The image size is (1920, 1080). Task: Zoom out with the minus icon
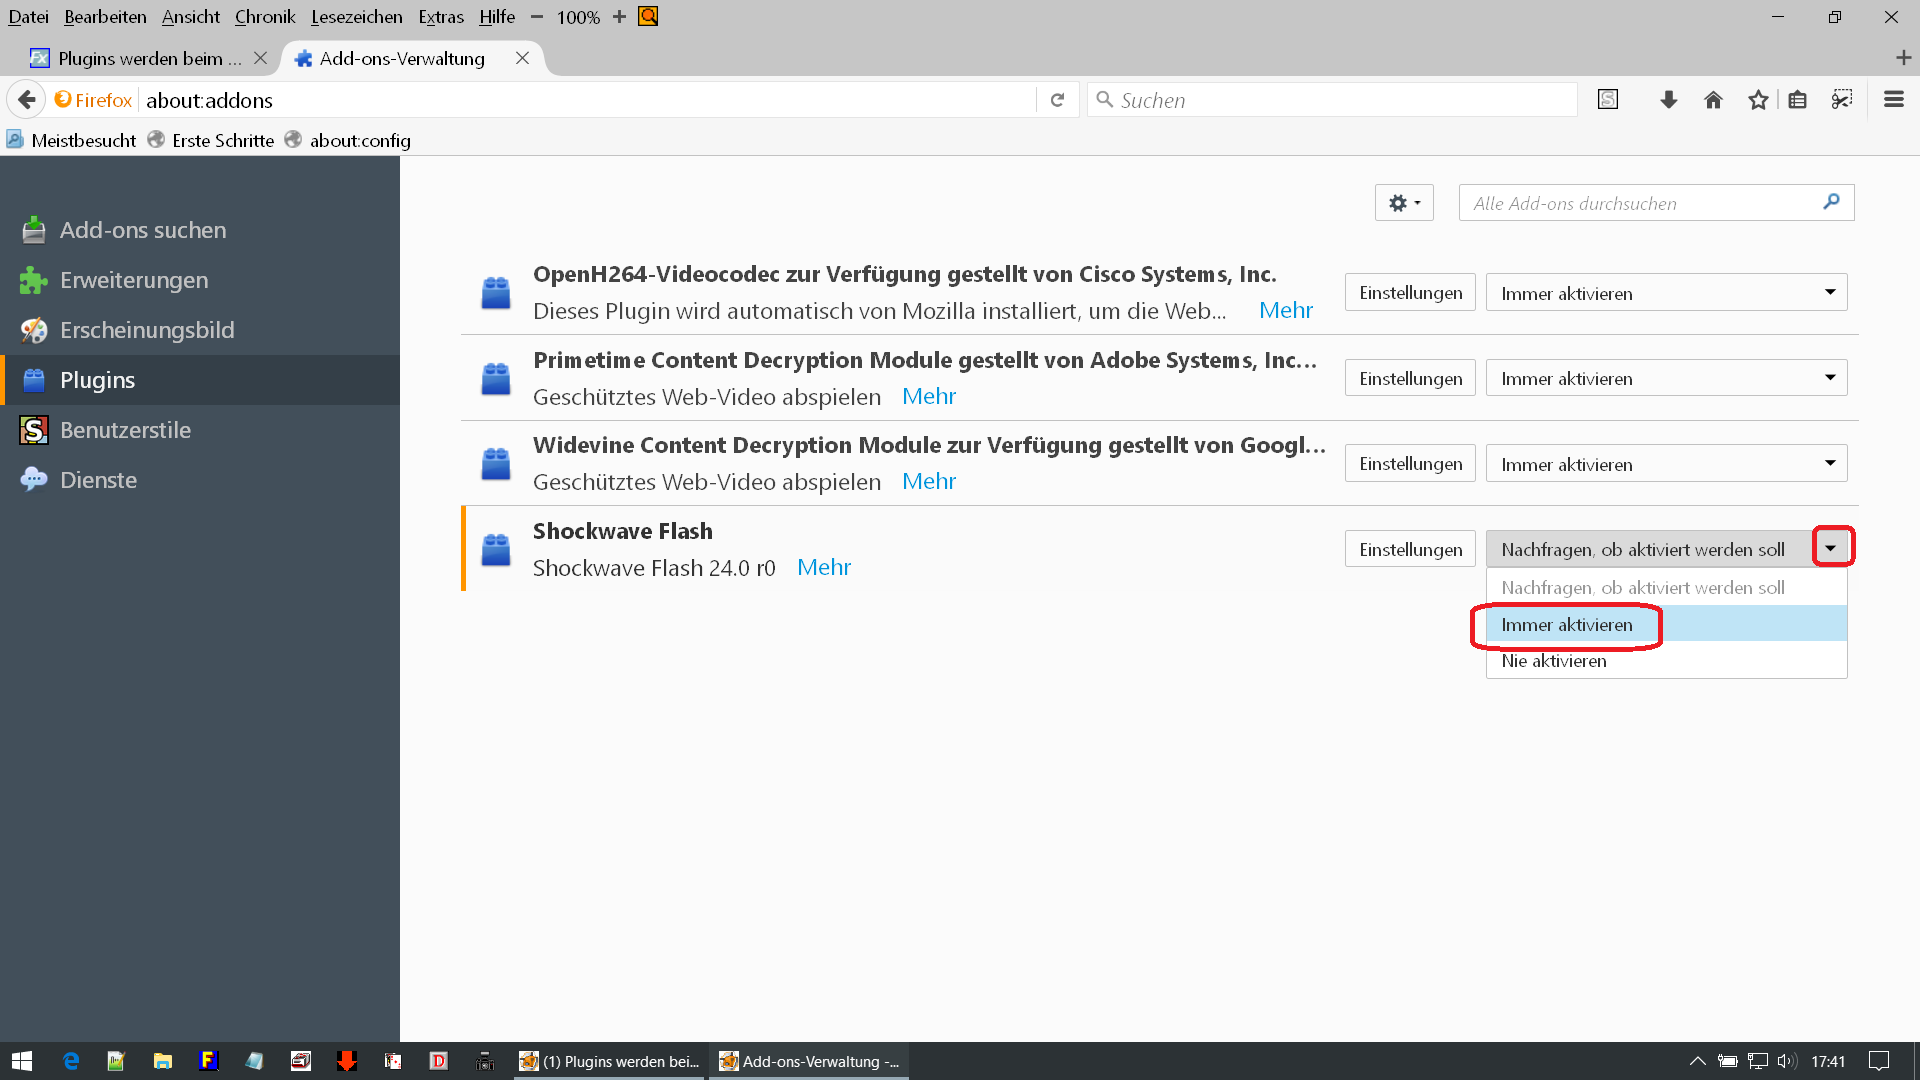[537, 17]
